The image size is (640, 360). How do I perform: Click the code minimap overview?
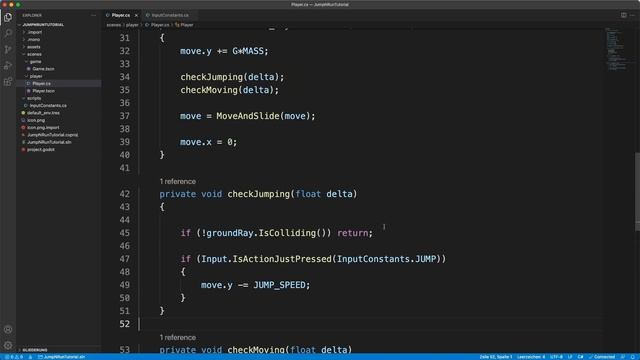(618, 49)
